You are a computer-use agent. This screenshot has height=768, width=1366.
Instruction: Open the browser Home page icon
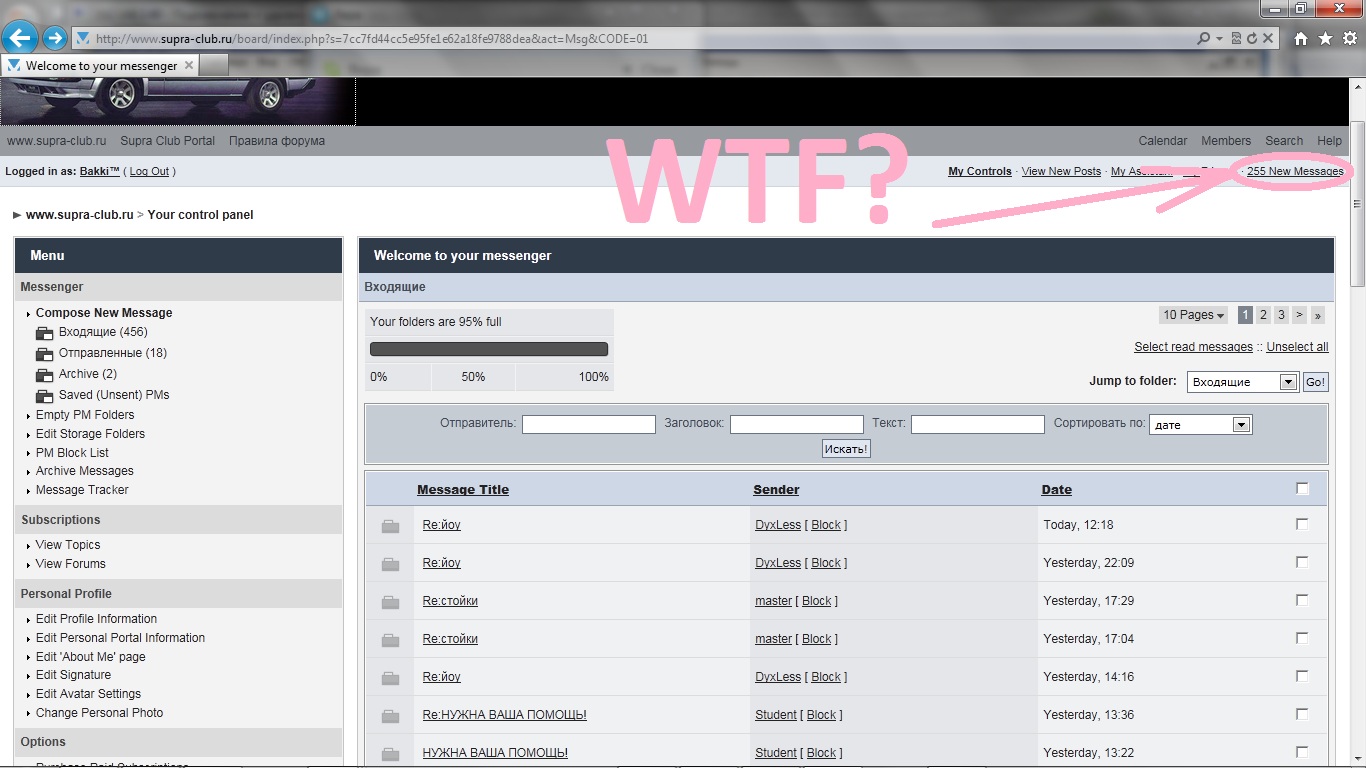pos(1300,39)
